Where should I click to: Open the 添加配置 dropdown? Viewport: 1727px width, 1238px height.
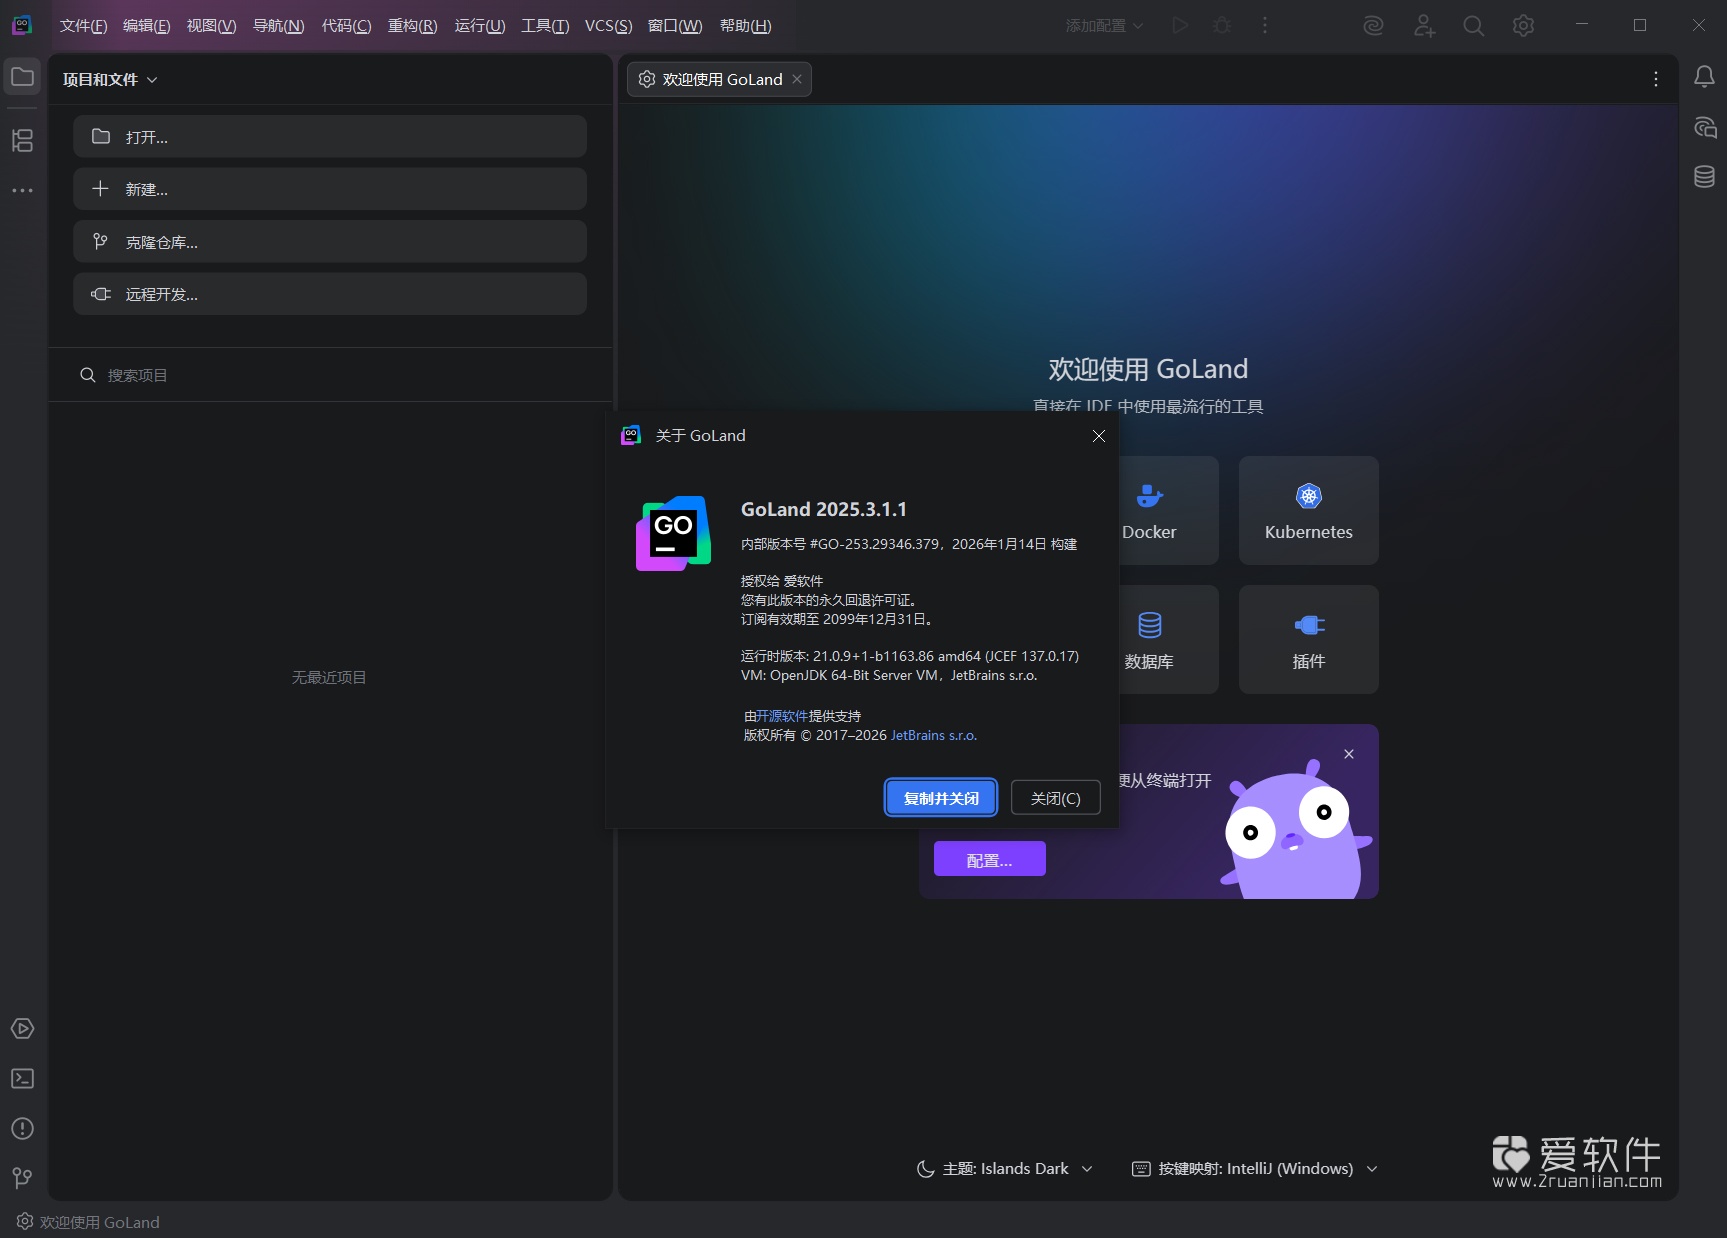(1103, 25)
